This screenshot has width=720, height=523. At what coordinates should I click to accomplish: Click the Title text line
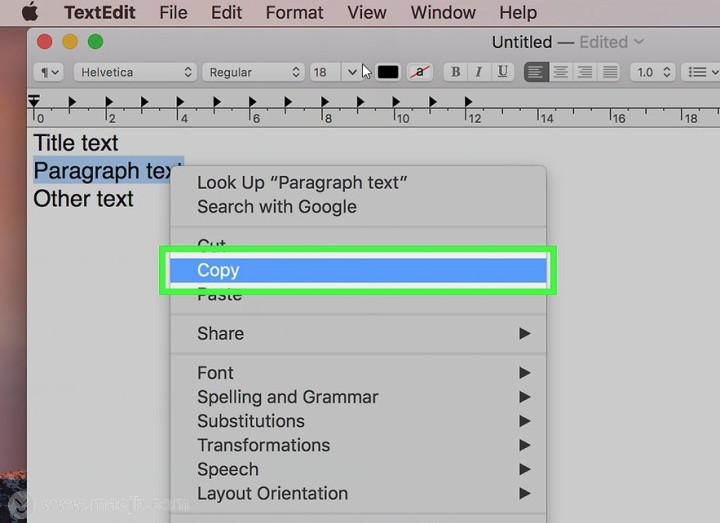[76, 143]
